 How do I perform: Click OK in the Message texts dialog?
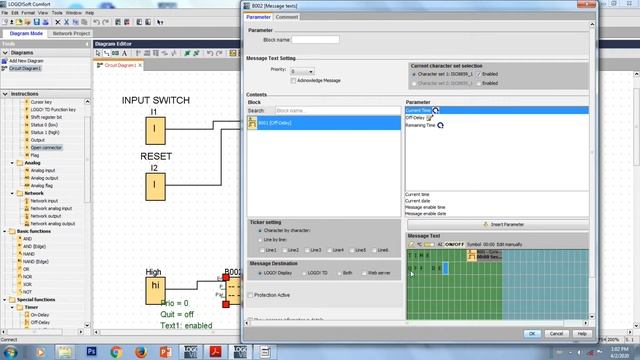tap(532, 334)
